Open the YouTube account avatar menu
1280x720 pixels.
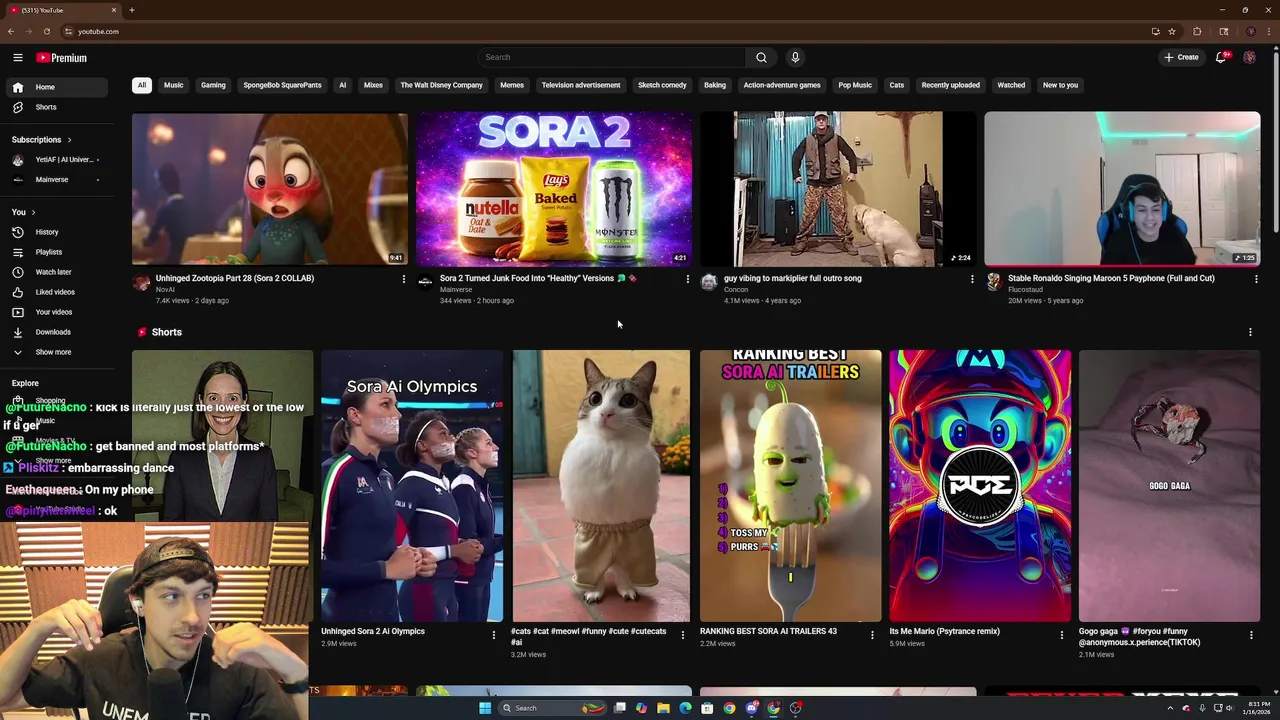point(1249,57)
